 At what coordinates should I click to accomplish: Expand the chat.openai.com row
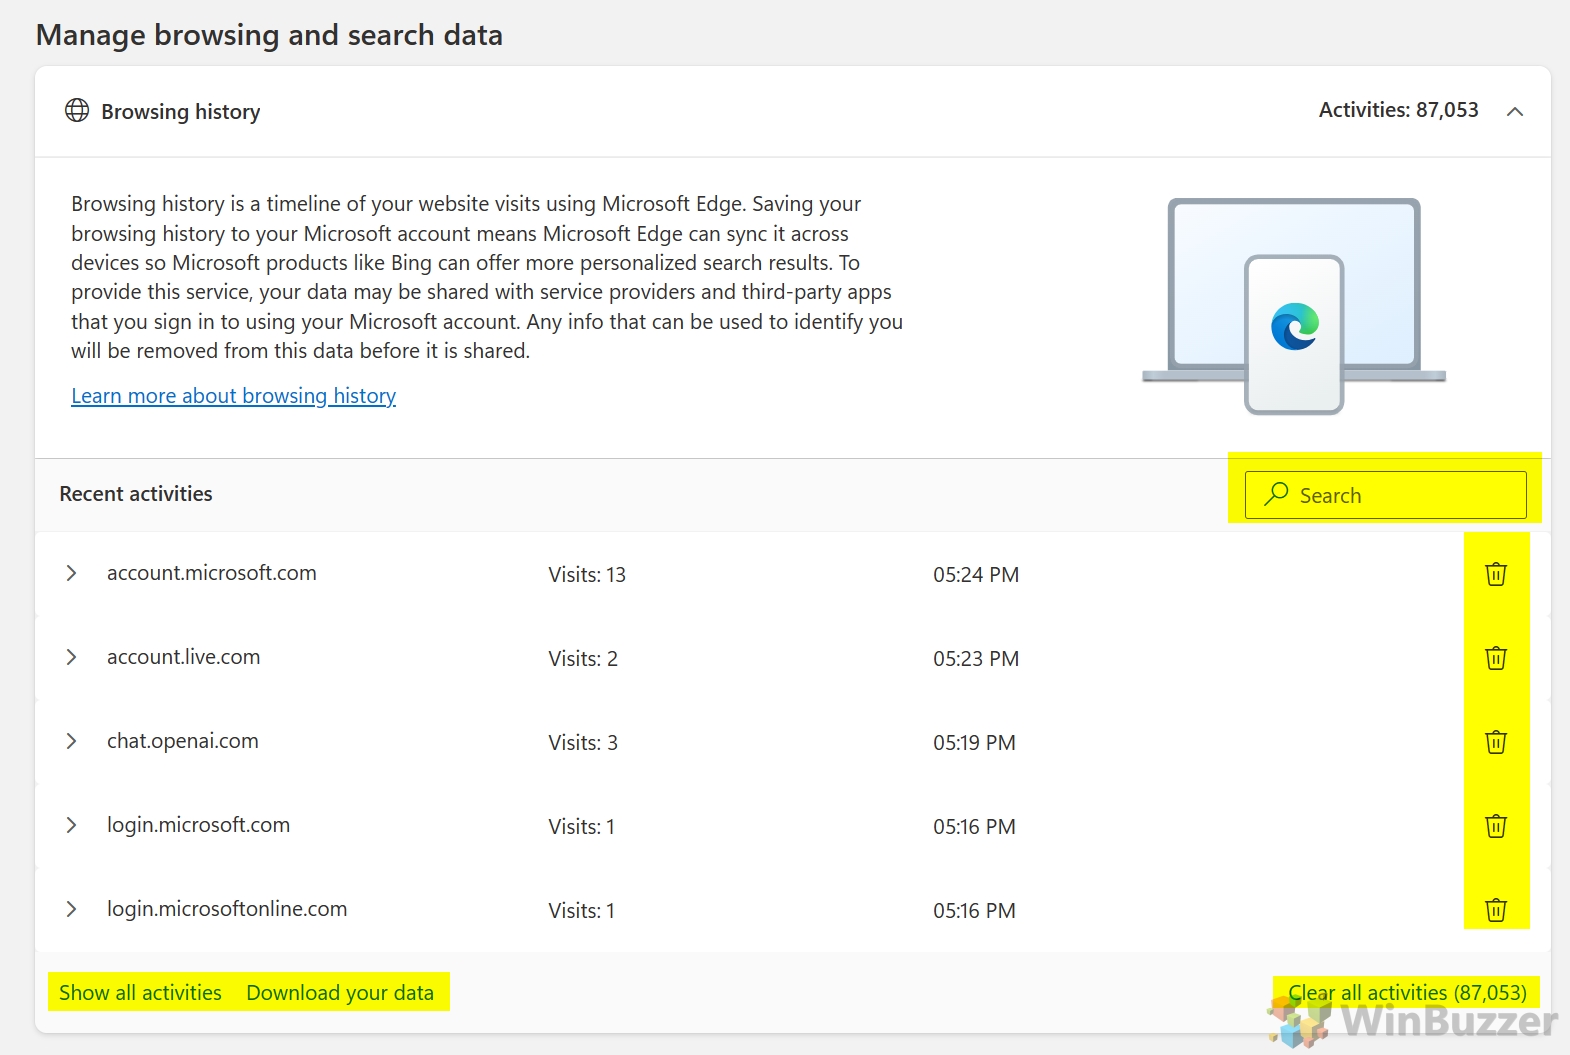pyautogui.click(x=71, y=741)
